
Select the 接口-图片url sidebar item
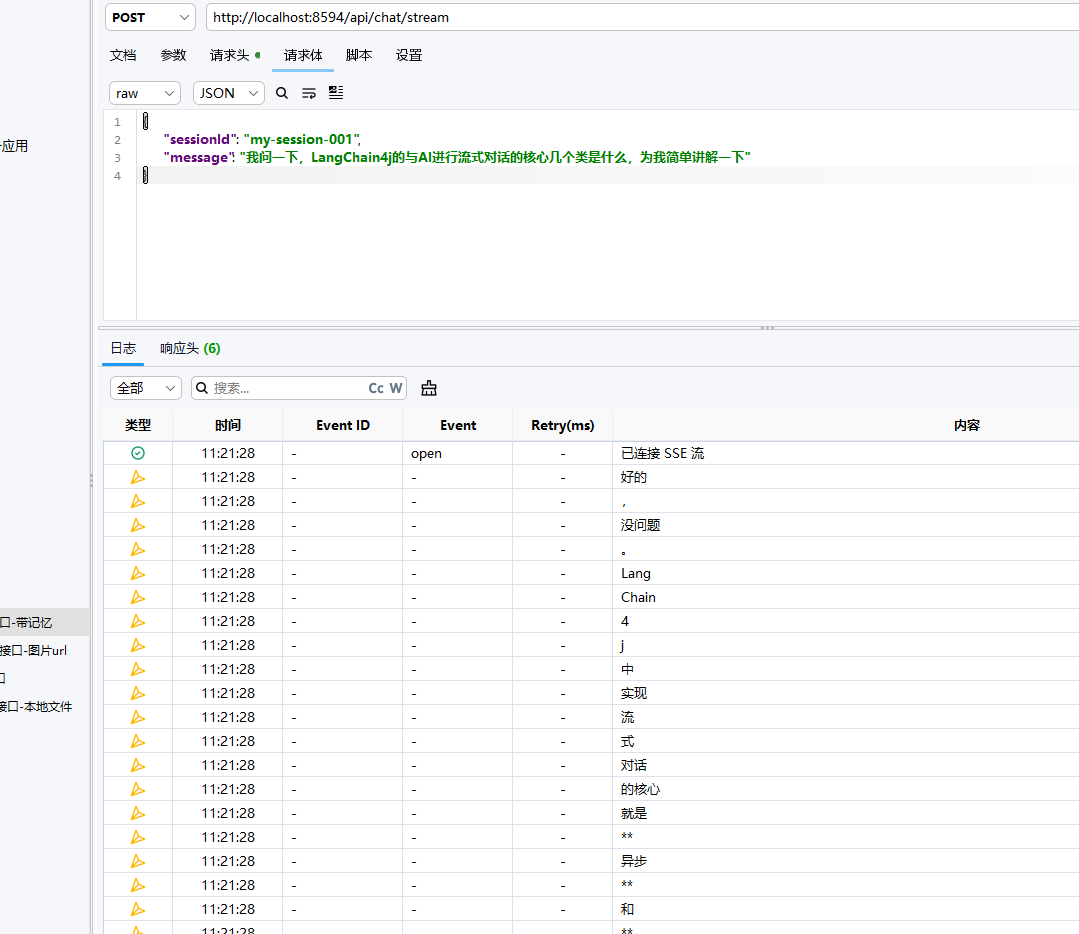coord(34,650)
